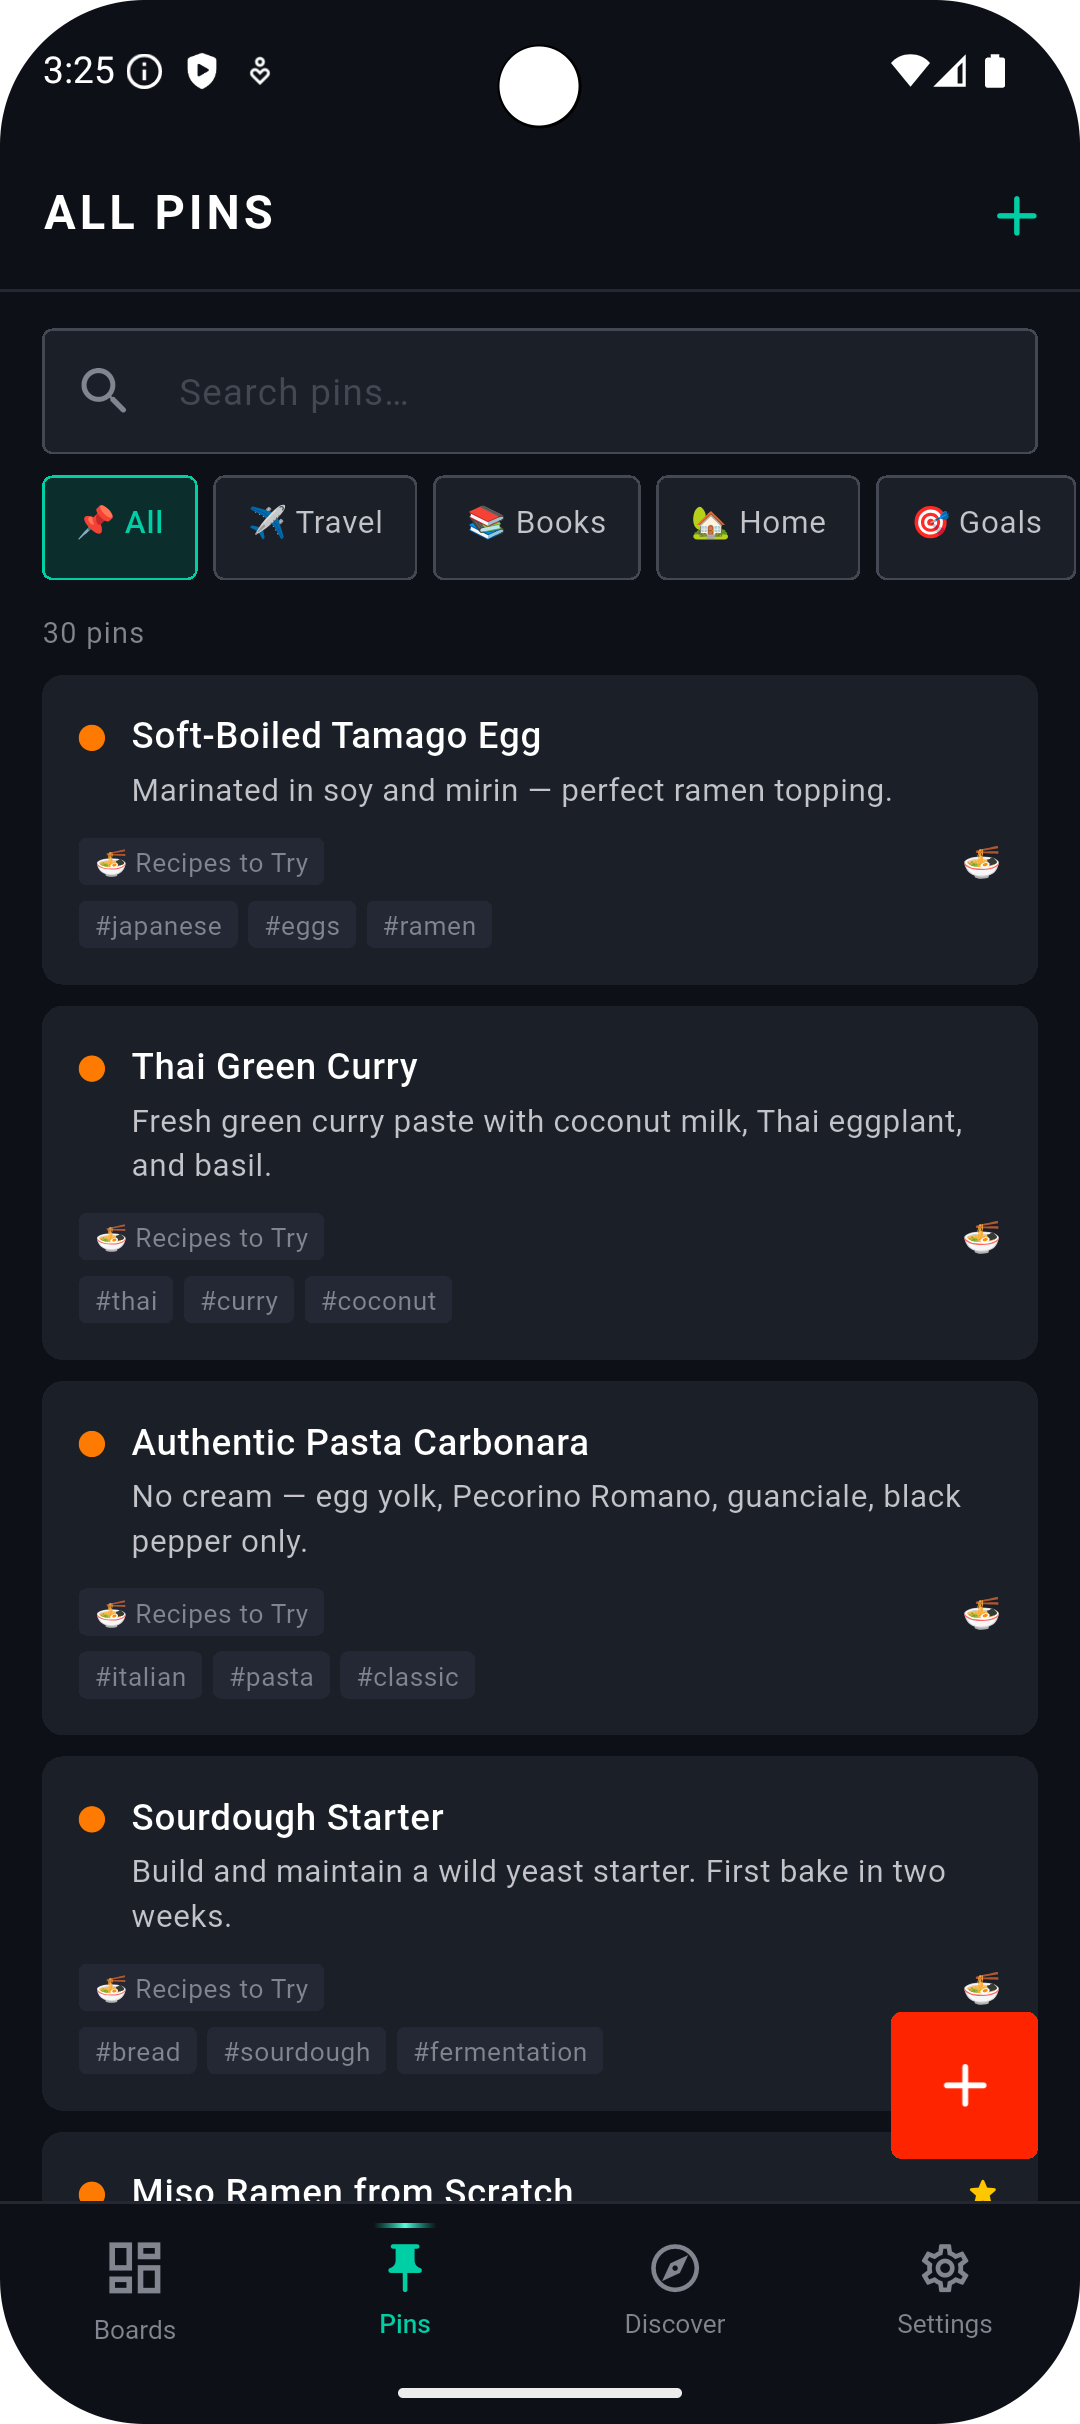Image resolution: width=1080 pixels, height=2424 pixels.
Task: Tap ramen bowl icon on Thai Green Curry card
Action: [x=982, y=1237]
